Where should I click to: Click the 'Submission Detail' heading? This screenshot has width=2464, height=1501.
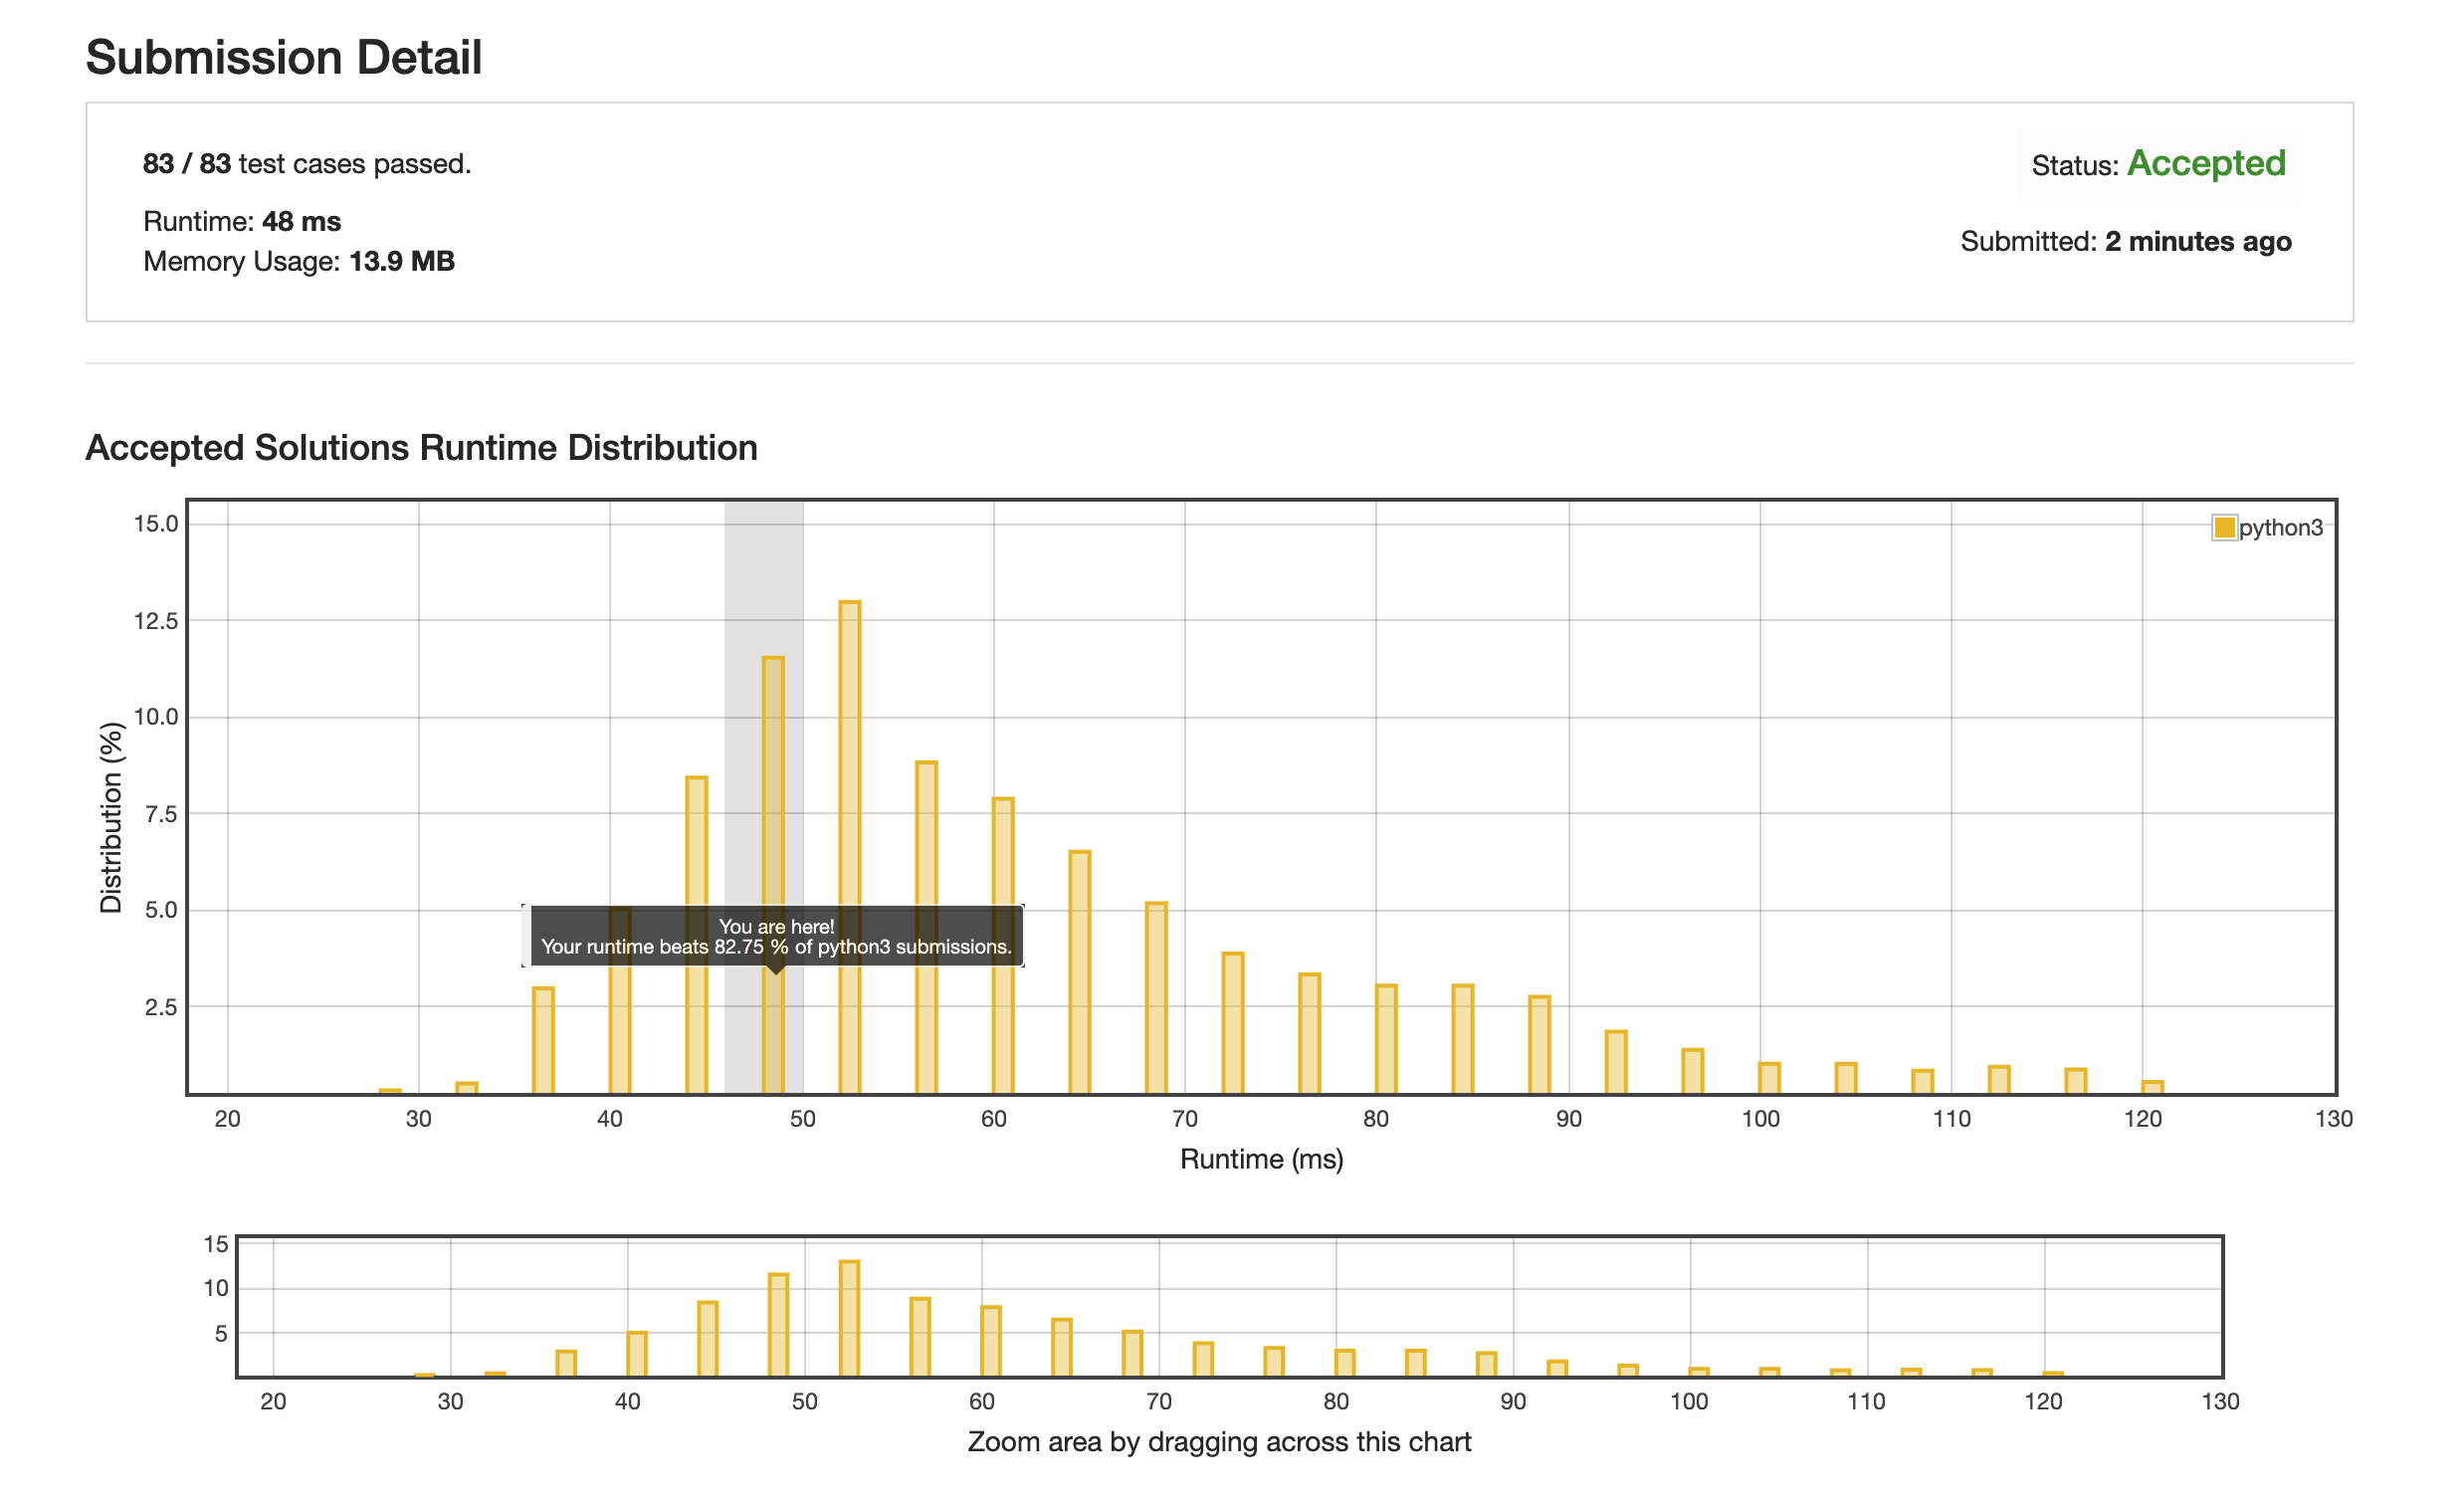[286, 58]
